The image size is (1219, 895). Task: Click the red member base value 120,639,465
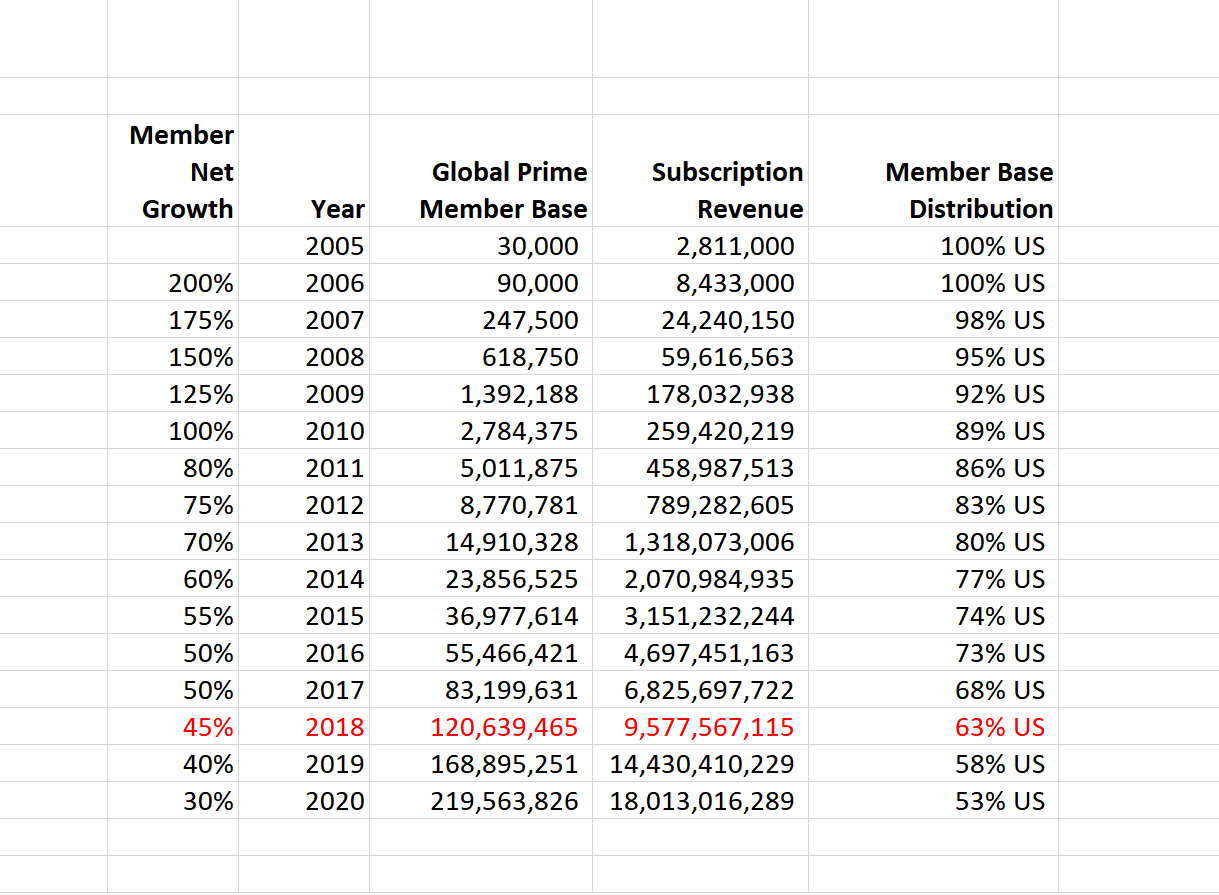click(x=481, y=727)
